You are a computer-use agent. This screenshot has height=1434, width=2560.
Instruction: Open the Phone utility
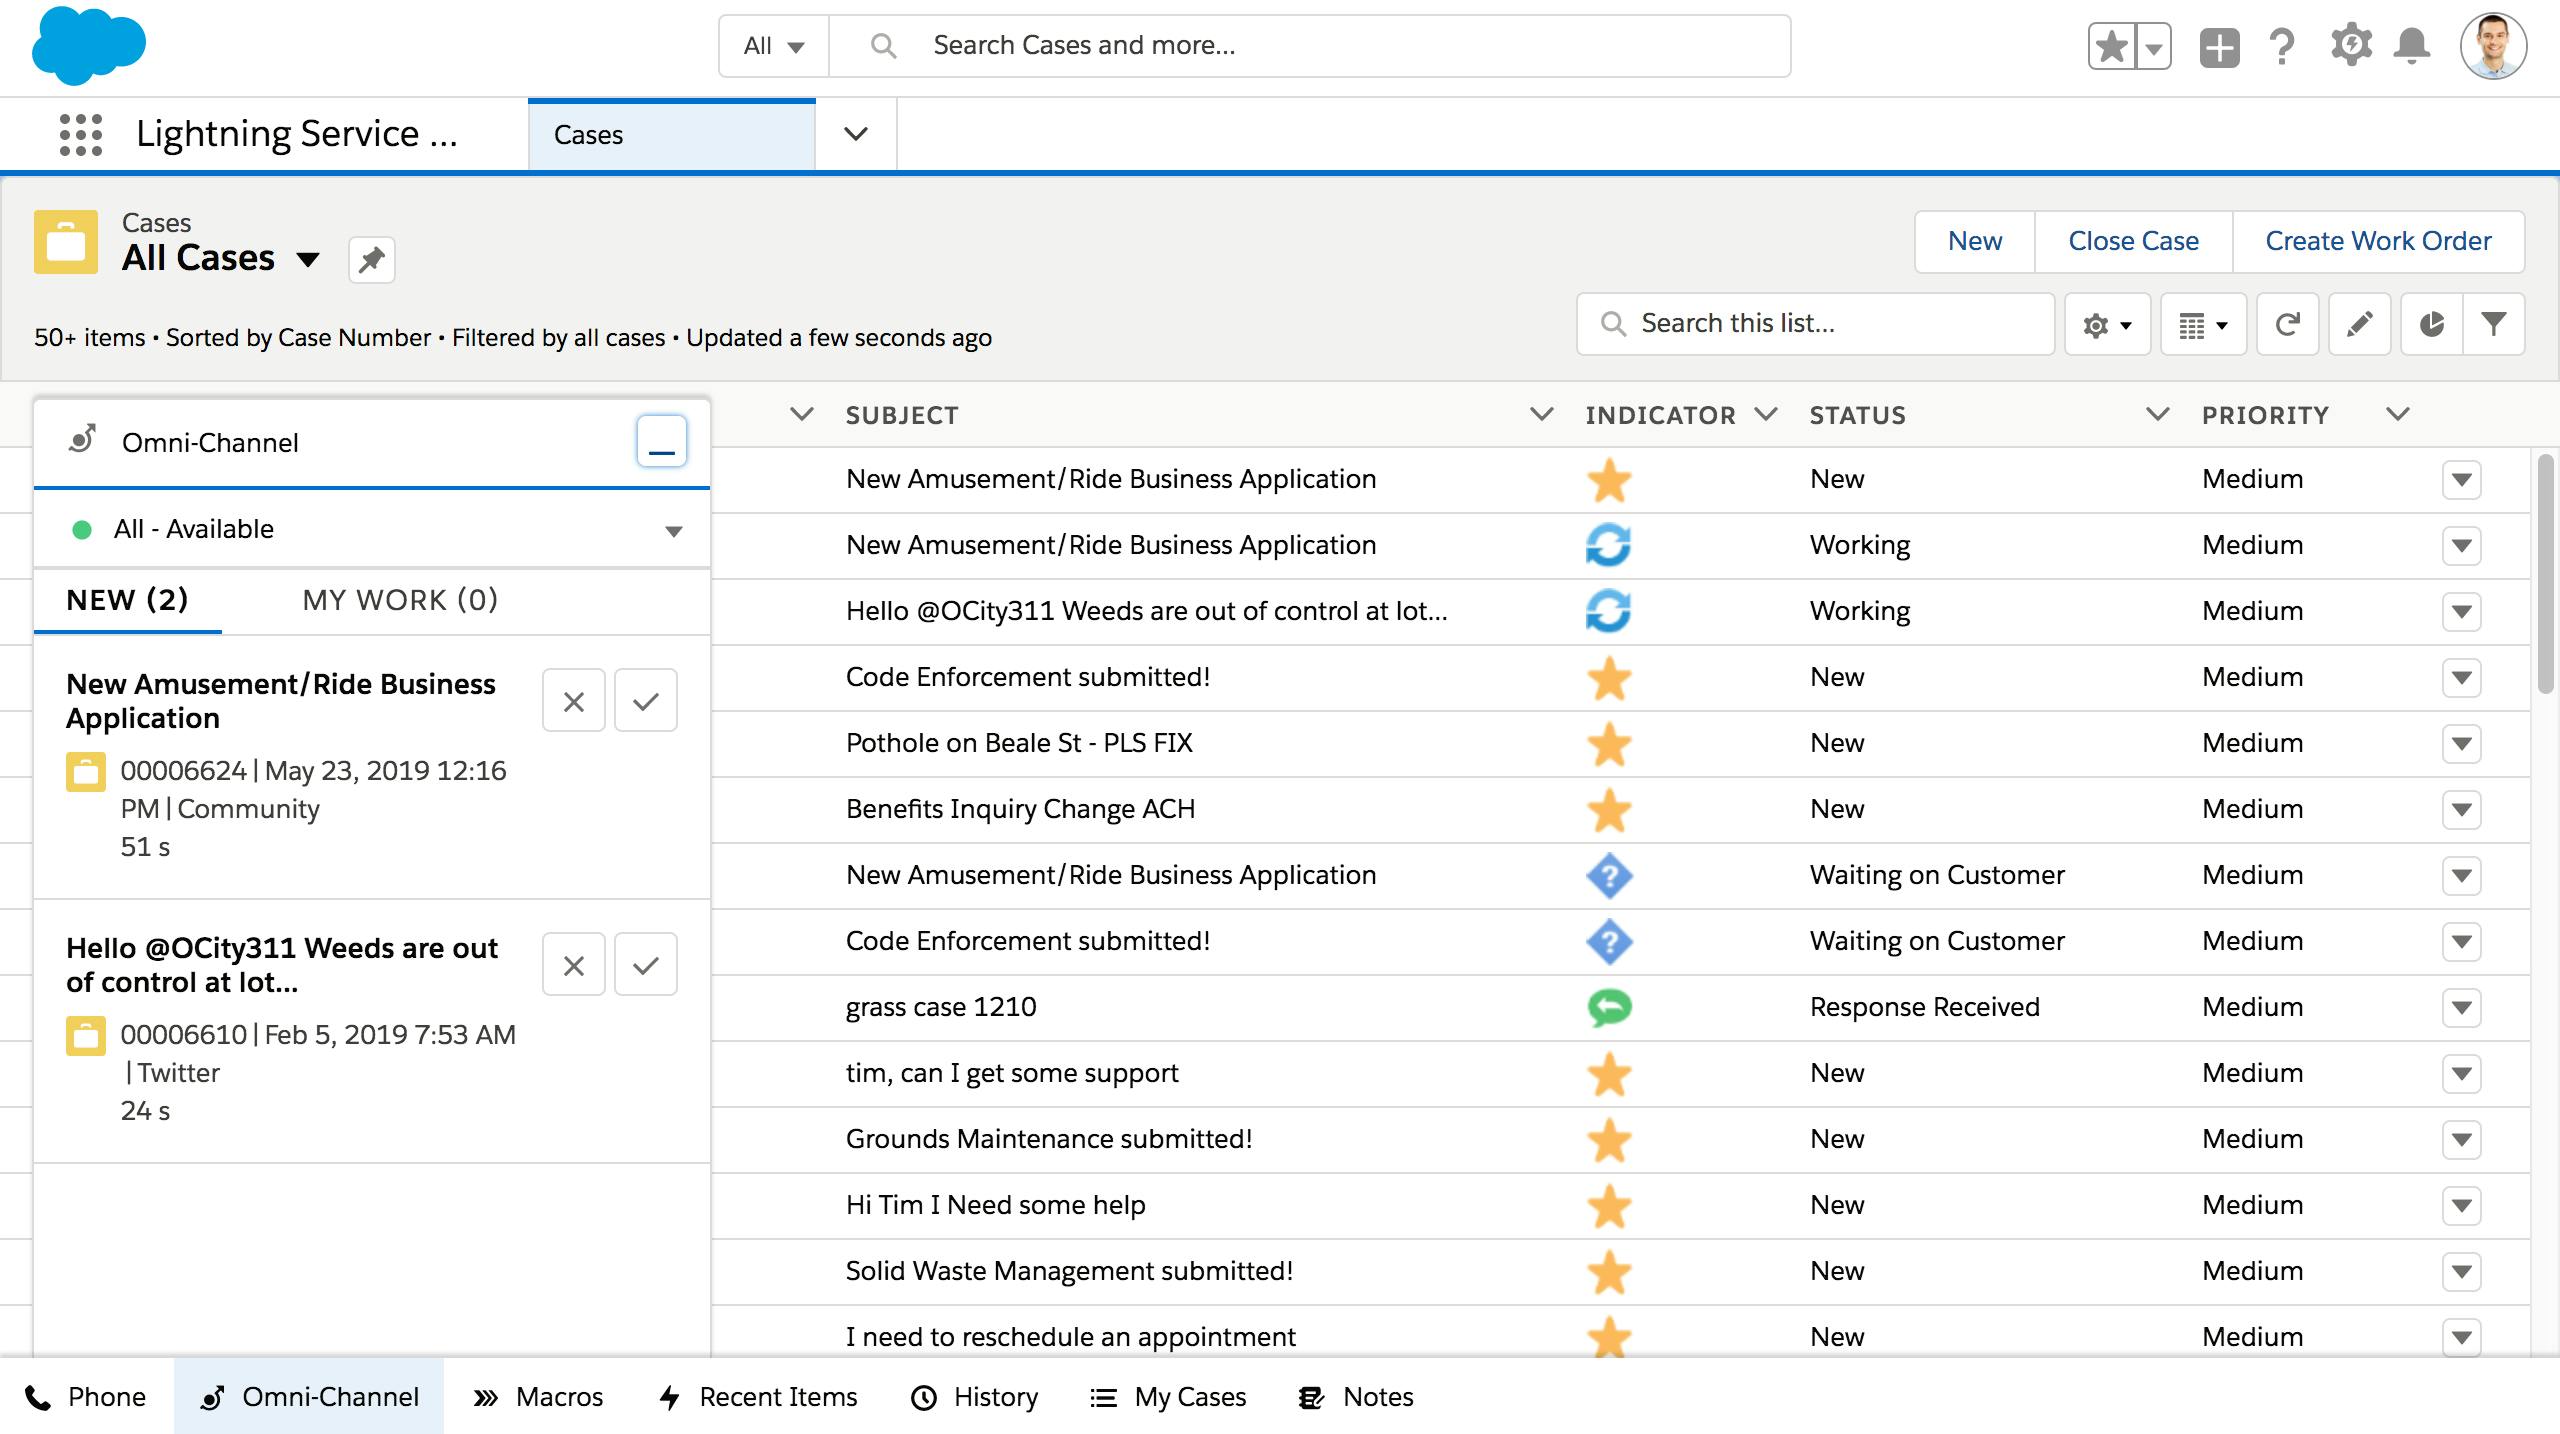coord(86,1397)
